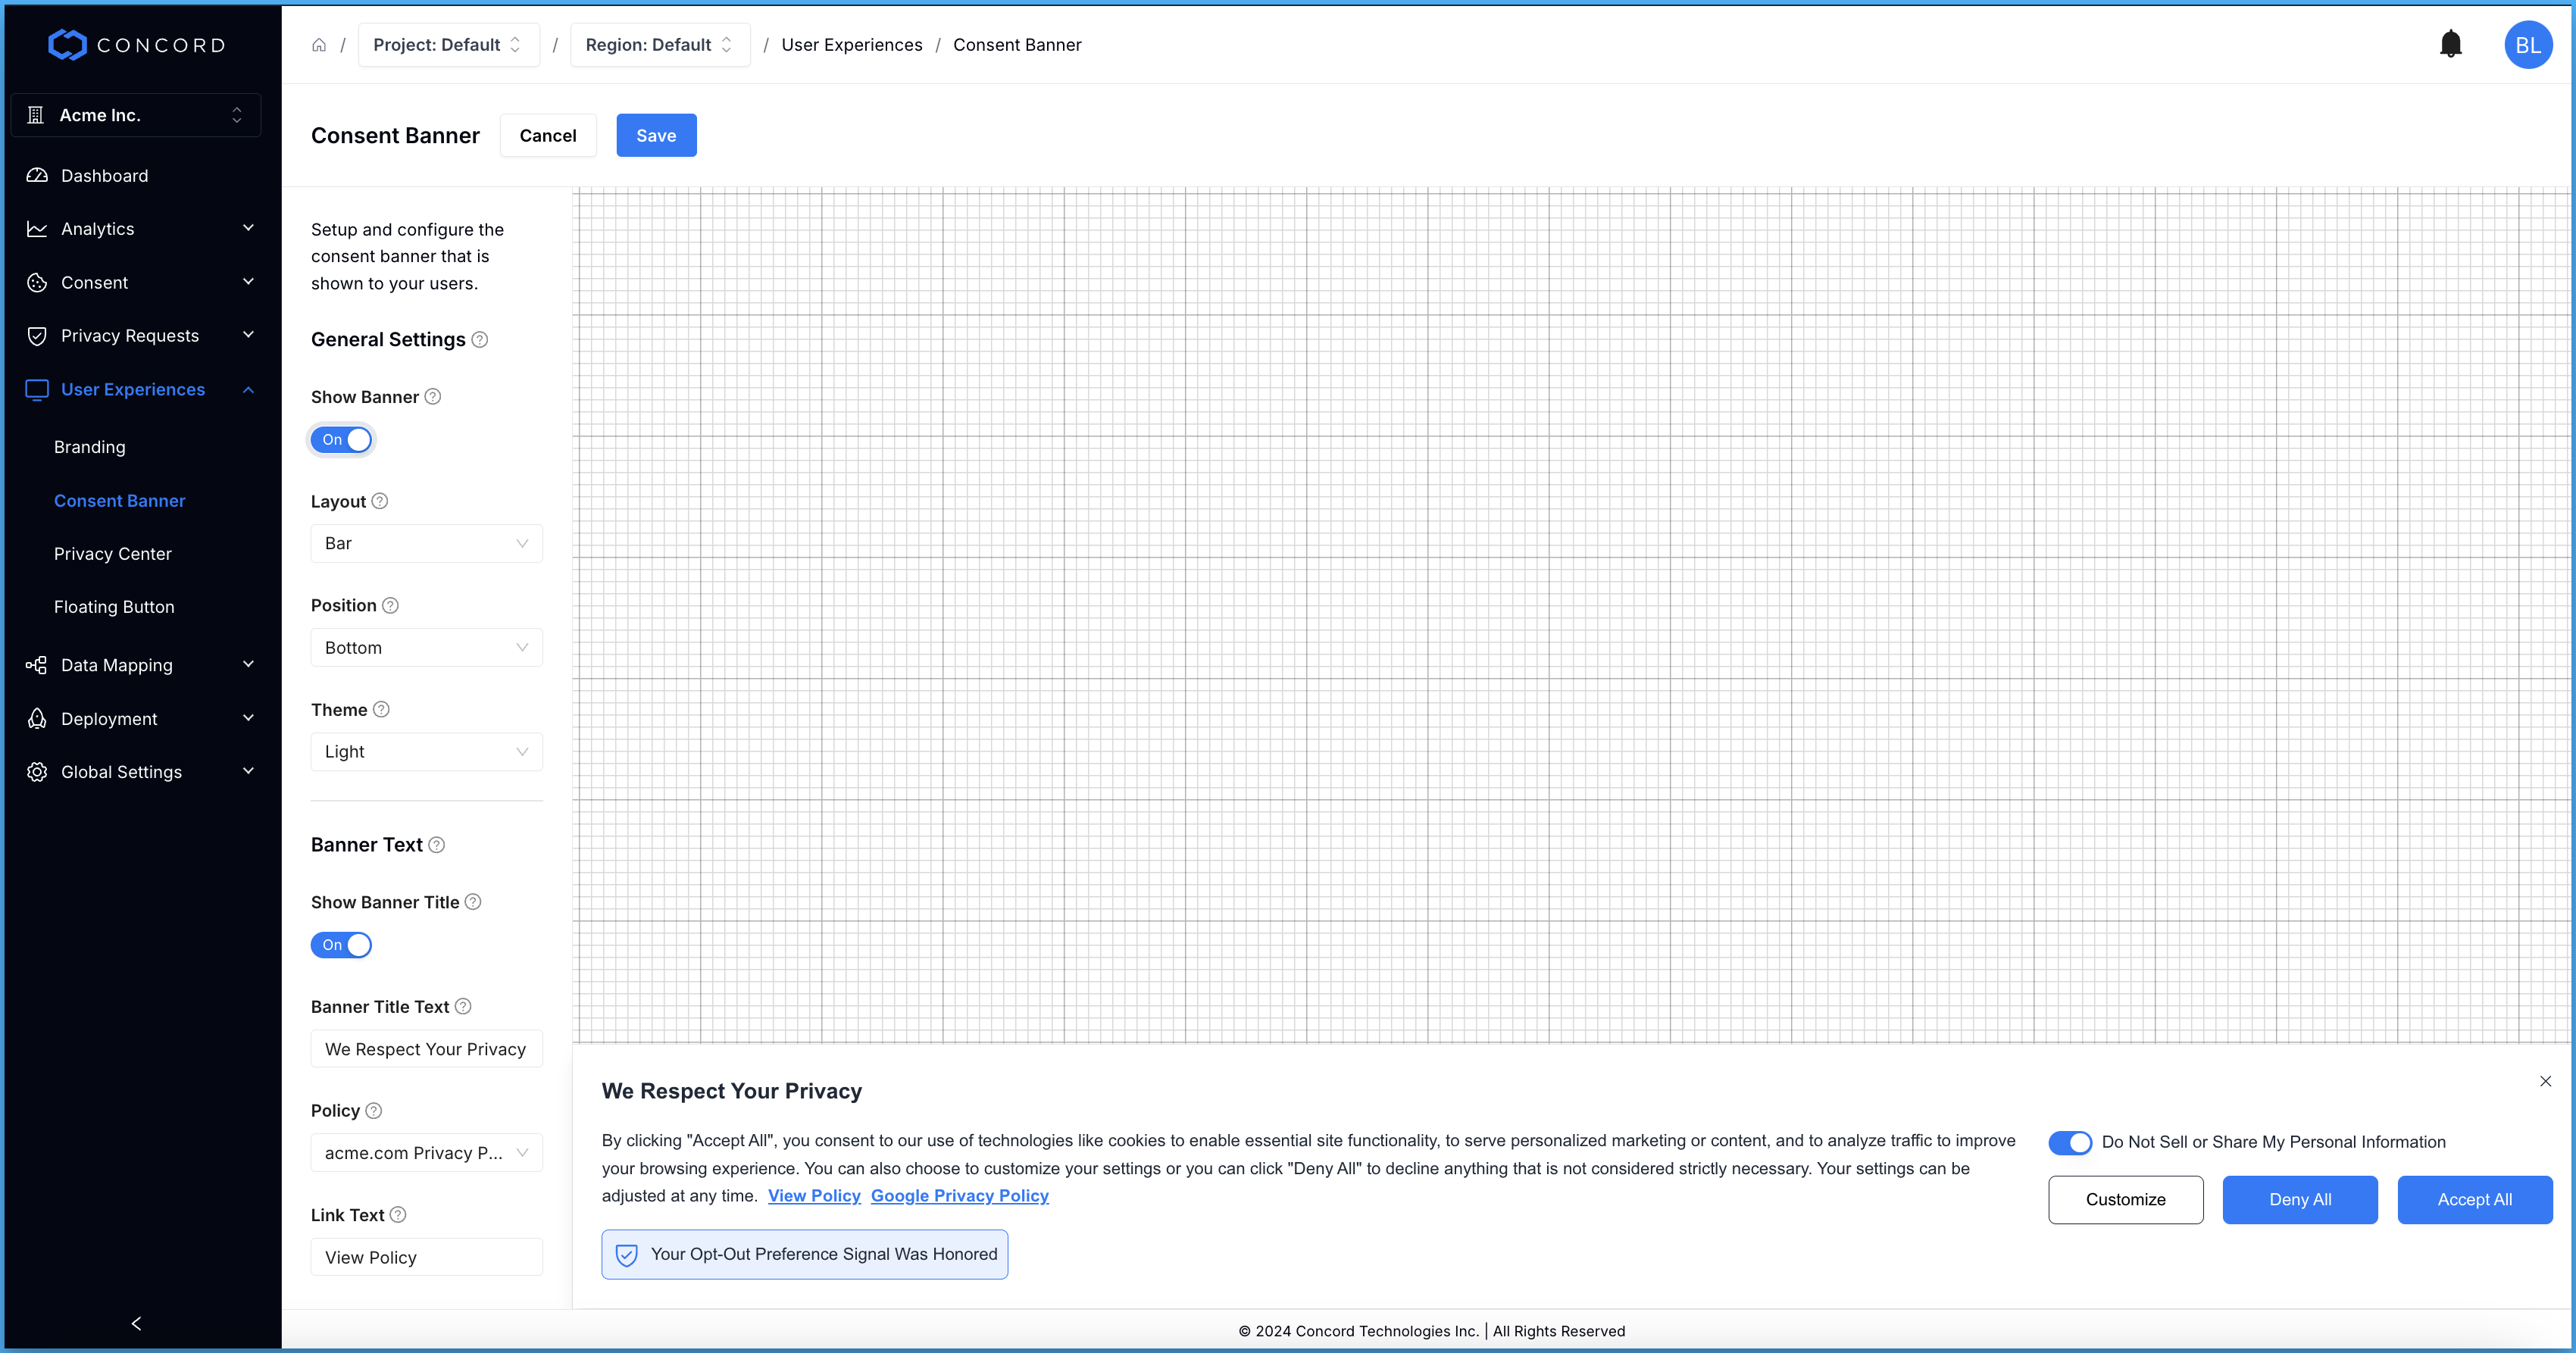Click the help icon next to General Settings
This screenshot has width=2576, height=1353.
coord(480,339)
